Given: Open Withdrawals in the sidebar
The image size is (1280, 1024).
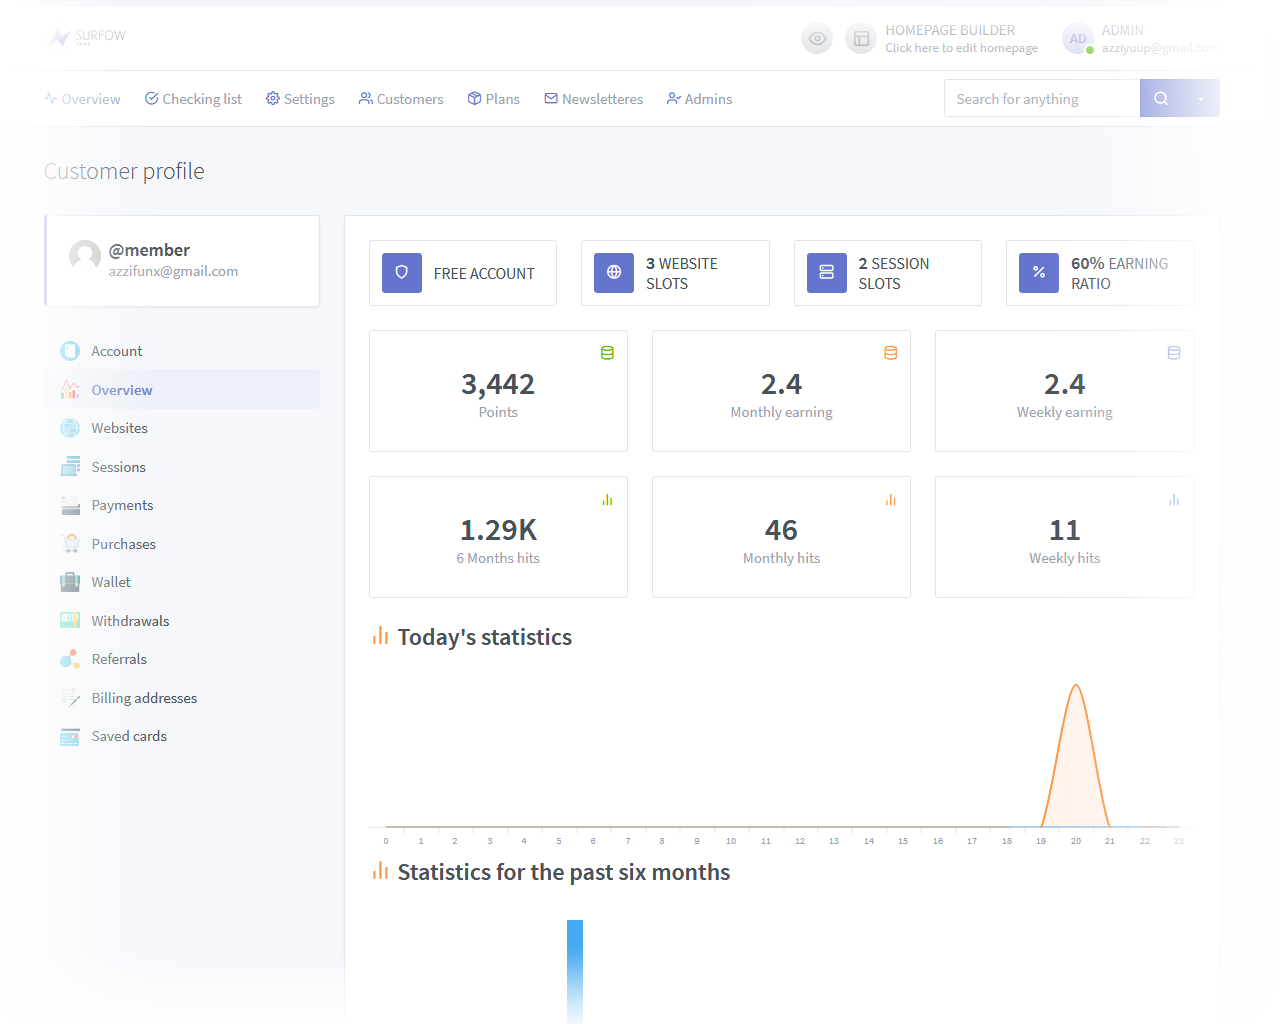Looking at the screenshot, I should pyautogui.click(x=182, y=621).
